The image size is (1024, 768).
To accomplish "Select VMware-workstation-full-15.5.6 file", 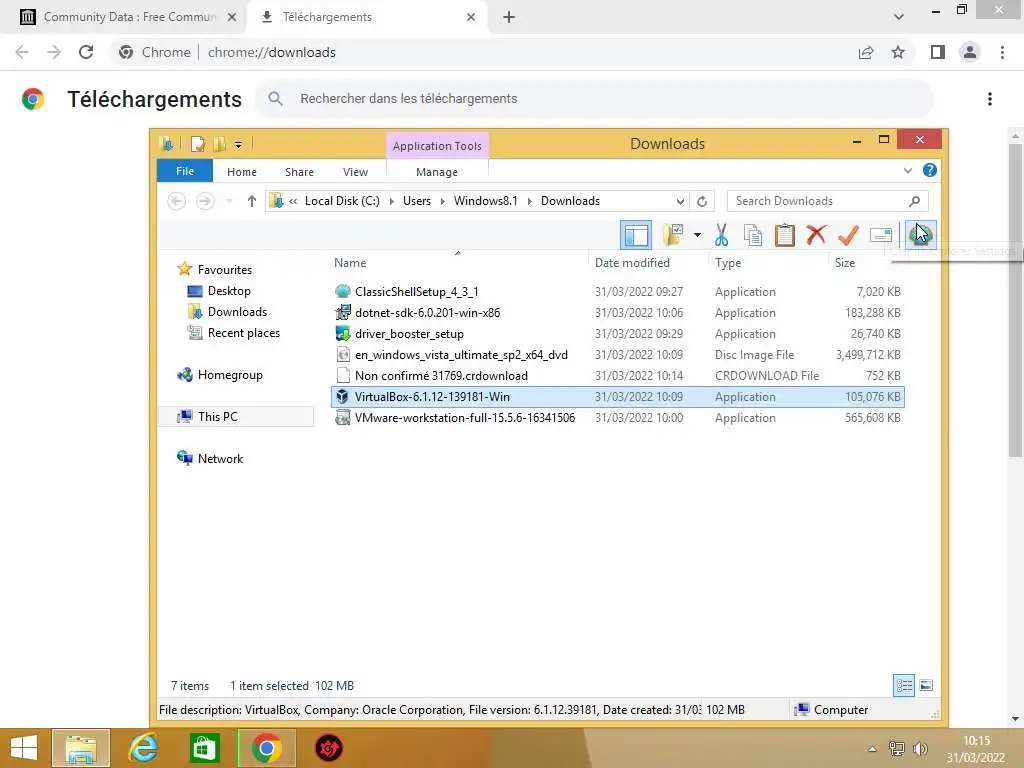I will coord(618,417).
